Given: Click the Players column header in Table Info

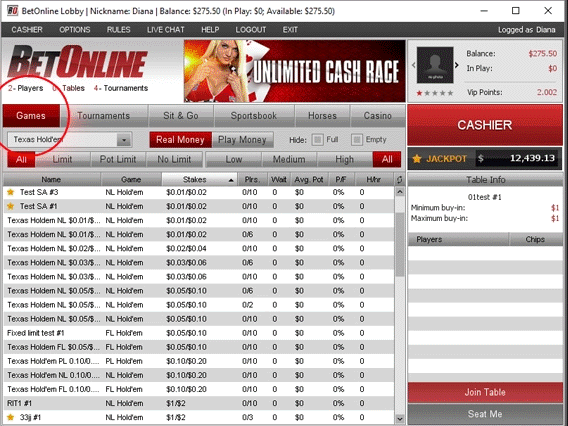Looking at the screenshot, I should click(458, 239).
